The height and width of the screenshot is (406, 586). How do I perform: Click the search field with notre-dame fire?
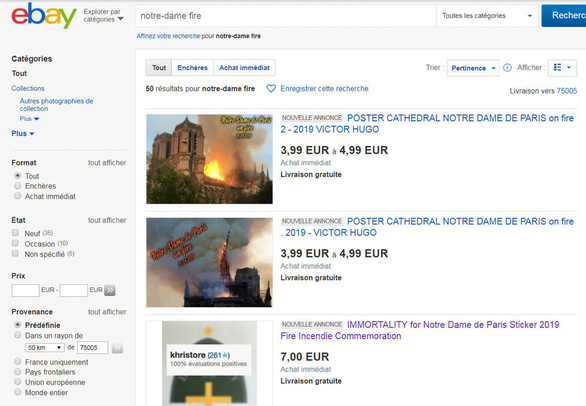(286, 16)
